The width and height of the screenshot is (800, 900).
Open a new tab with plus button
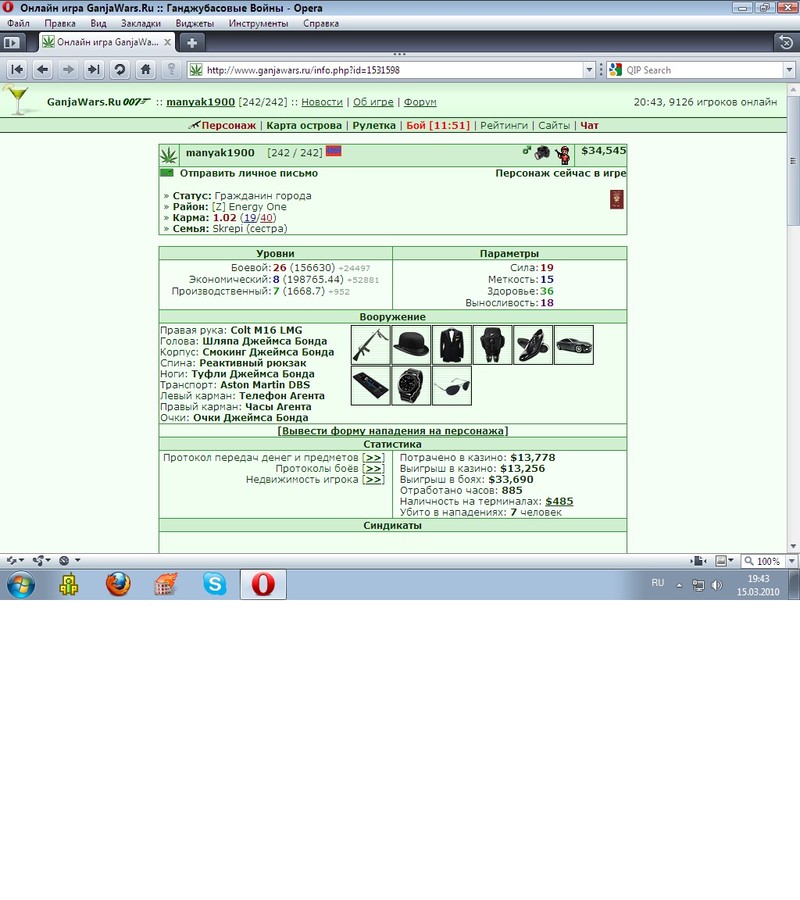coord(192,42)
